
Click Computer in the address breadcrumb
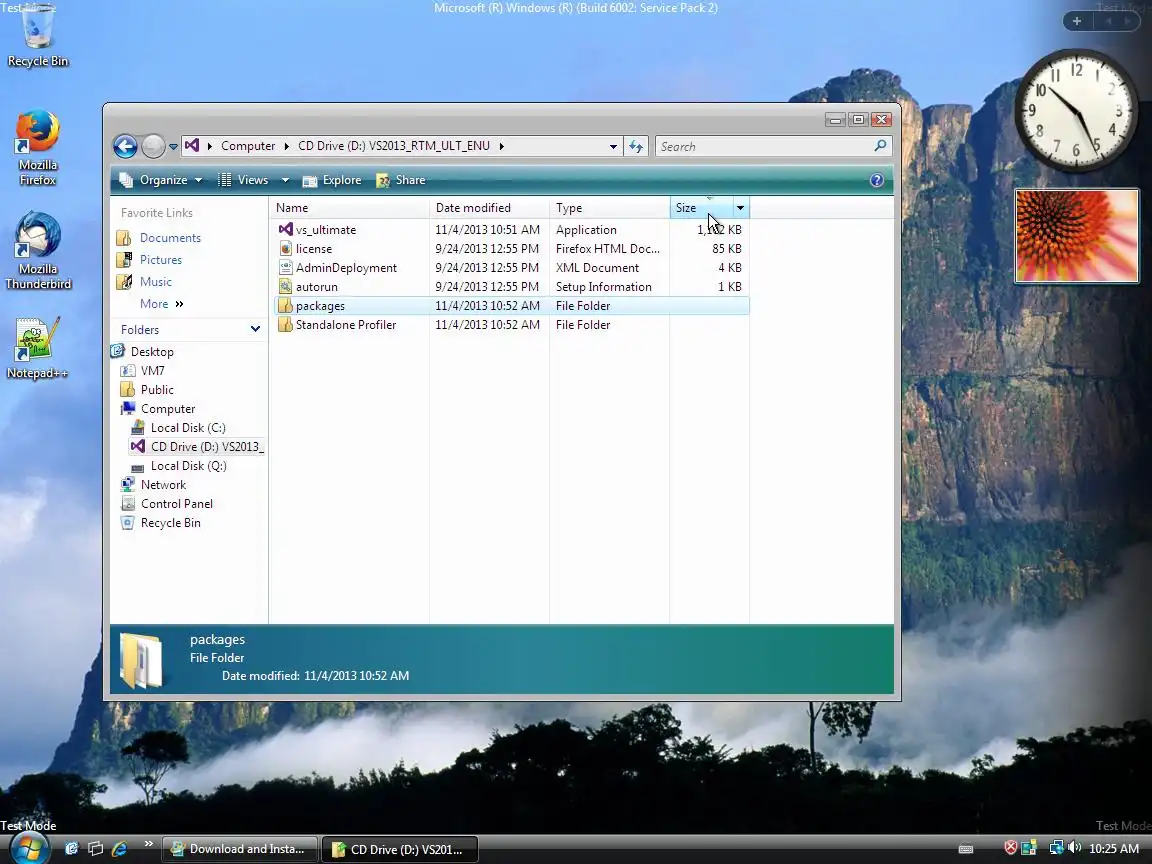point(248,146)
